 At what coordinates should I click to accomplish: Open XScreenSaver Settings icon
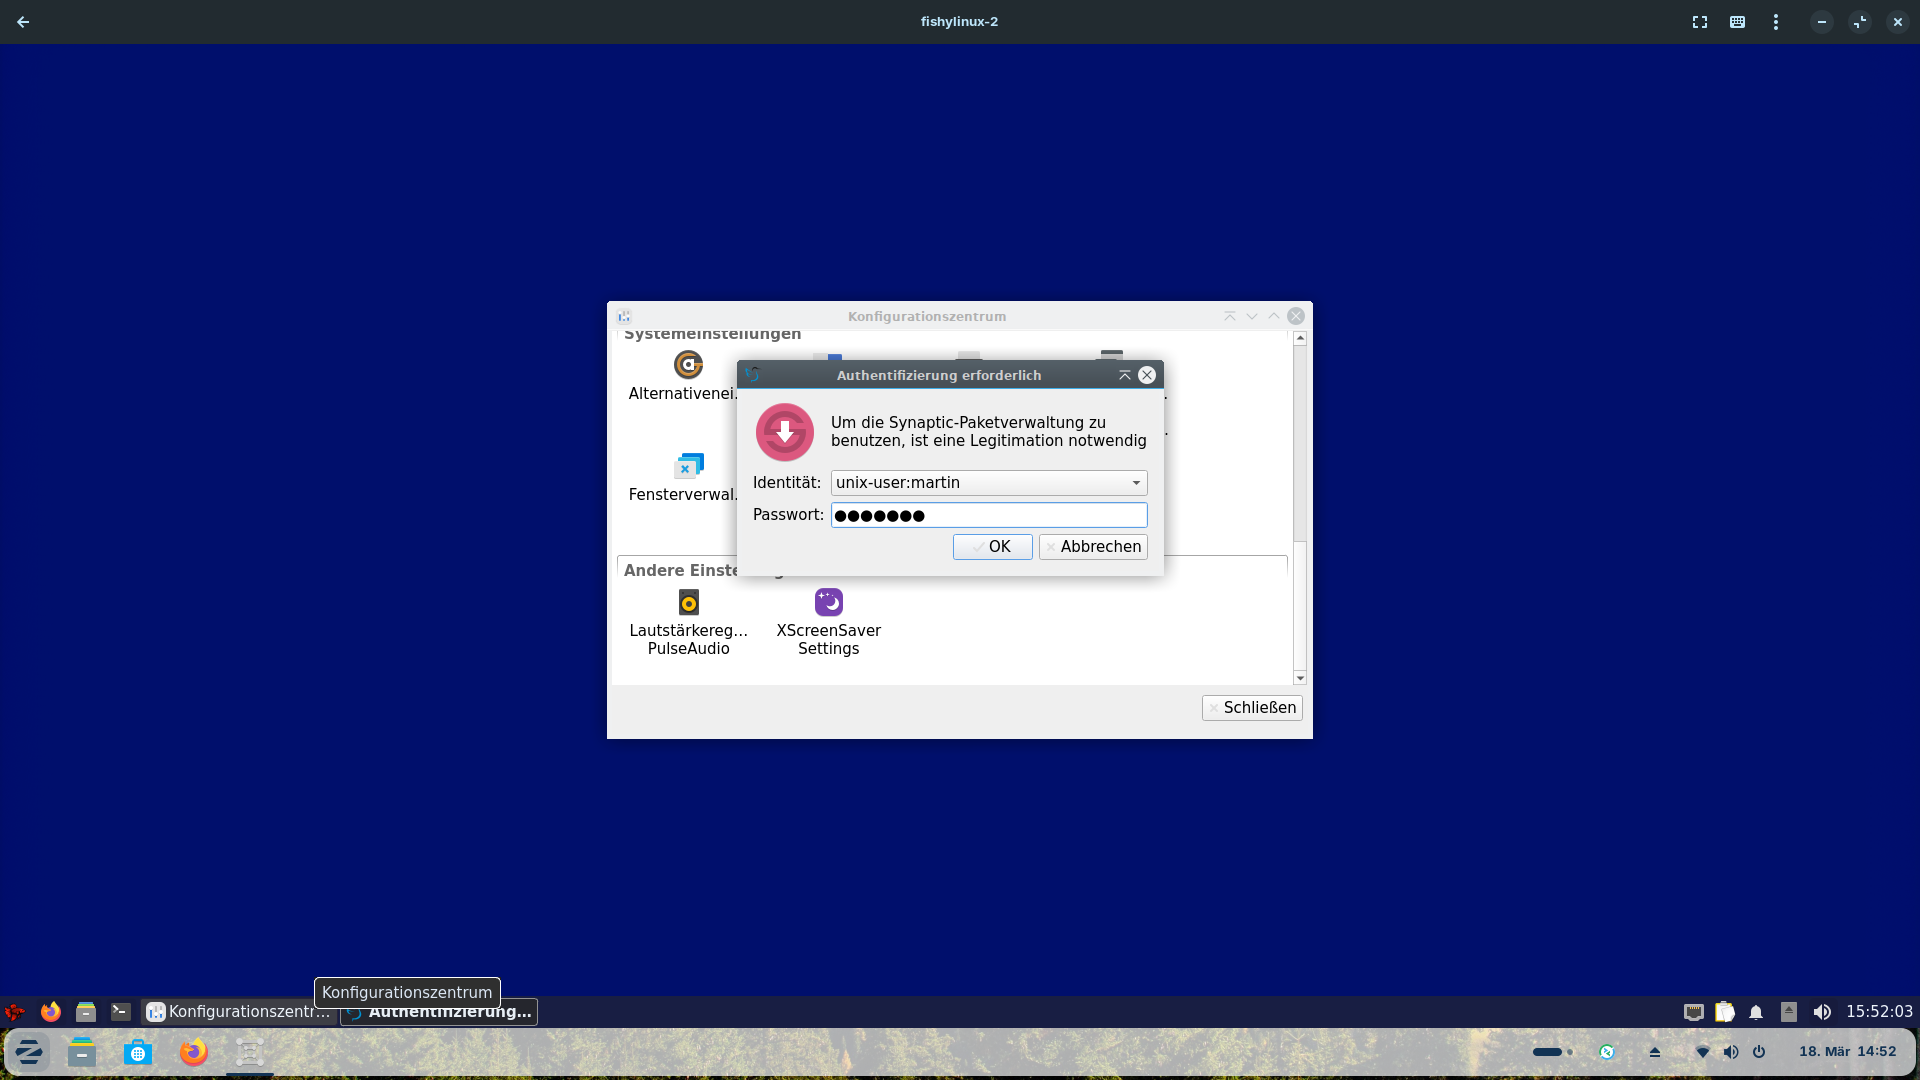coord(828,603)
